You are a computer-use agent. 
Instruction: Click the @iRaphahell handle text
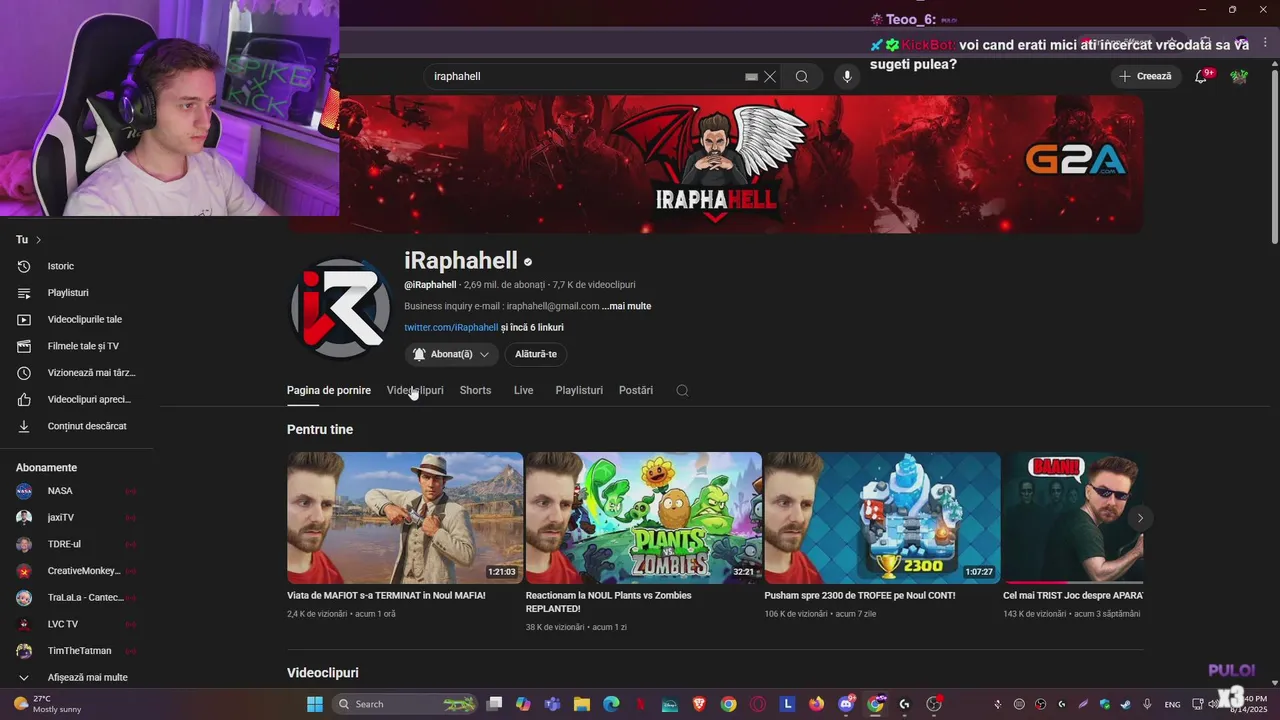coord(430,285)
